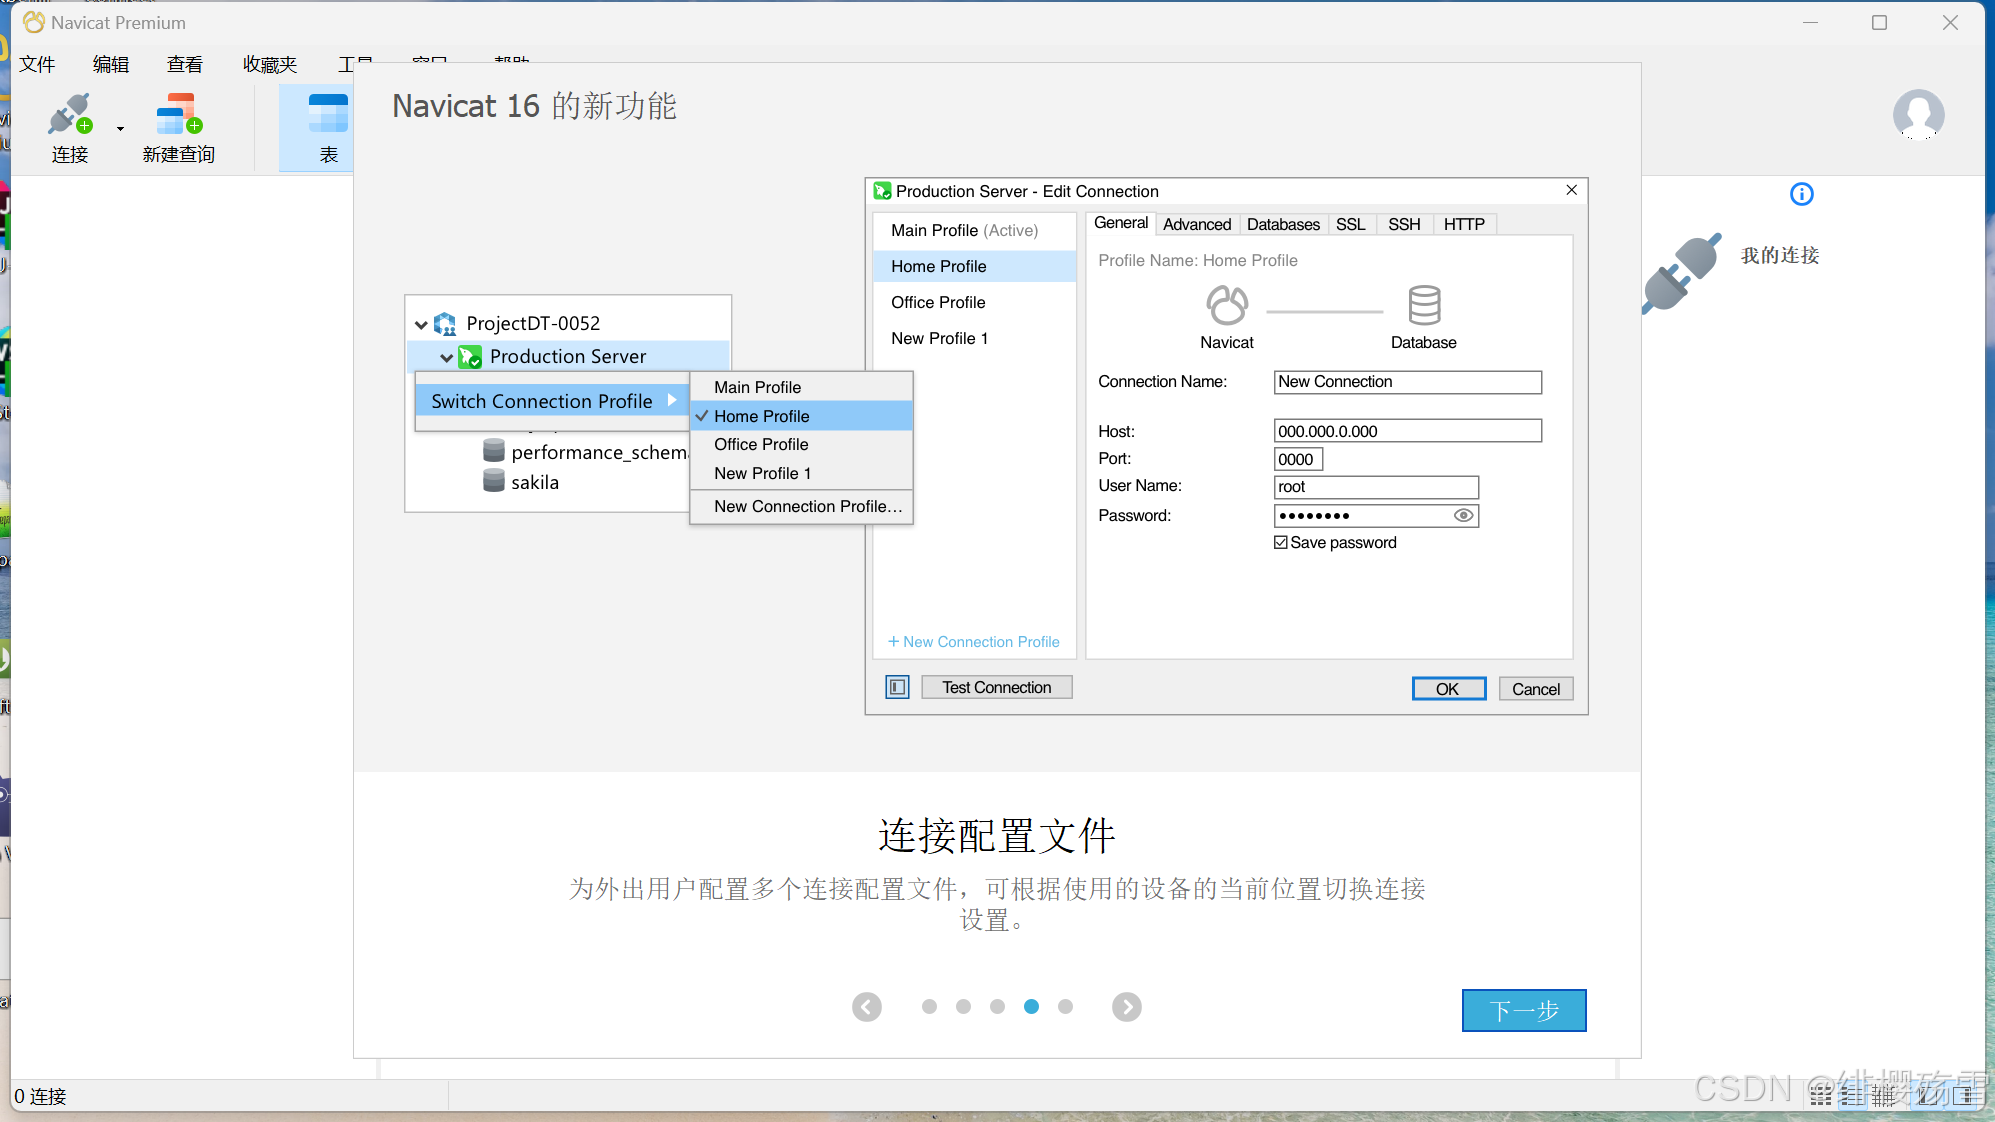Select the performance_schema database row
Viewport: 1995px width, 1122px height.
click(x=586, y=452)
